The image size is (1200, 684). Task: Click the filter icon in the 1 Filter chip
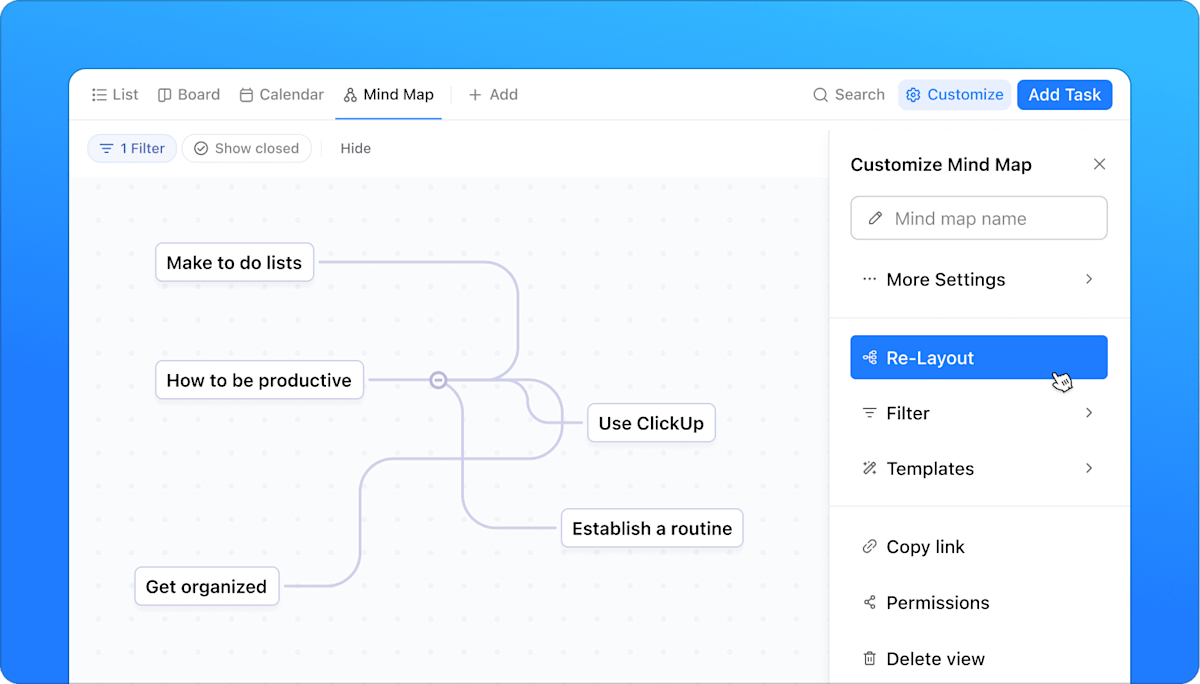tap(103, 147)
